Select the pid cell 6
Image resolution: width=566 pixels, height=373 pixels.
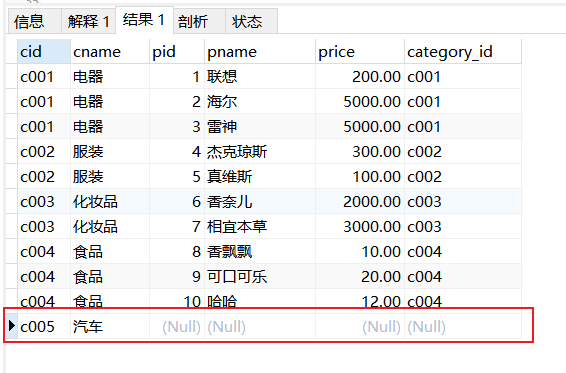177,201
